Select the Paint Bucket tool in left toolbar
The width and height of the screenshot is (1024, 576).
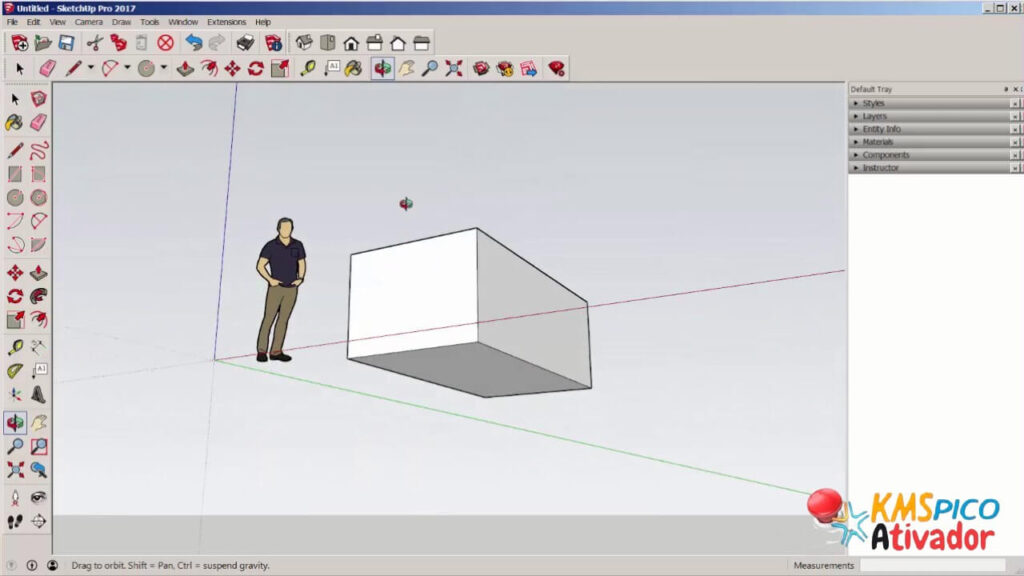pos(14,122)
